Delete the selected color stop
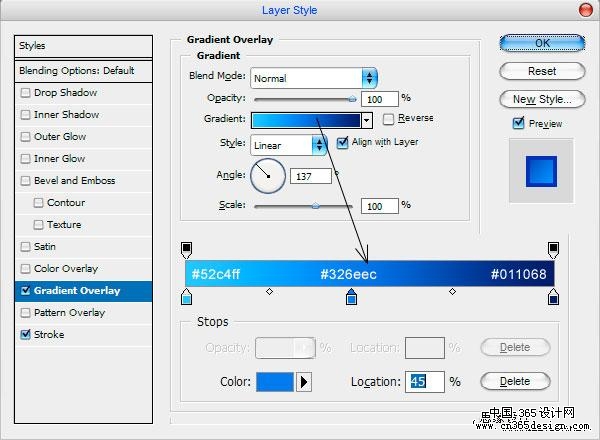The image size is (600, 440). [515, 381]
